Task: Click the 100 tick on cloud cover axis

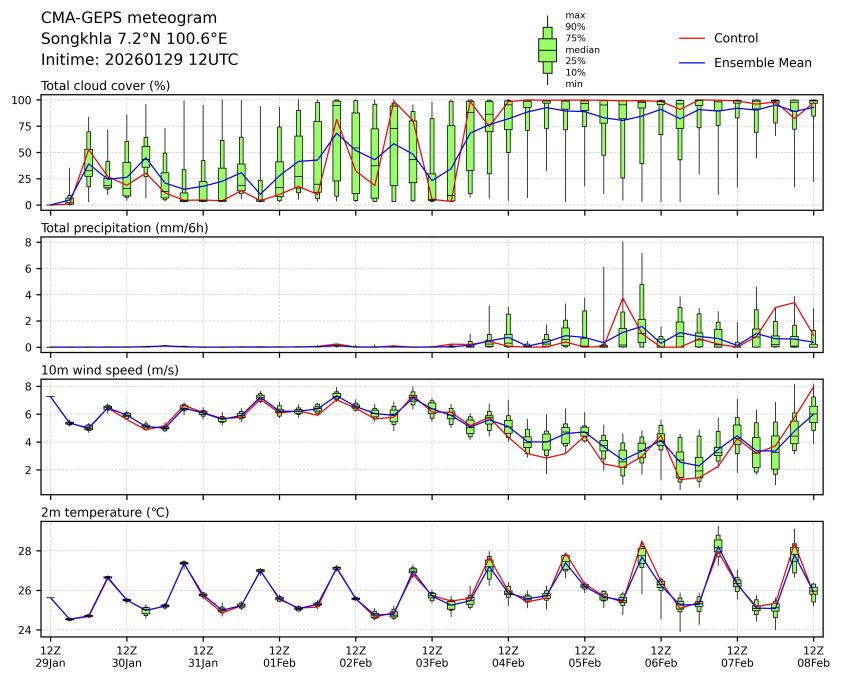Action: pyautogui.click(x=25, y=100)
